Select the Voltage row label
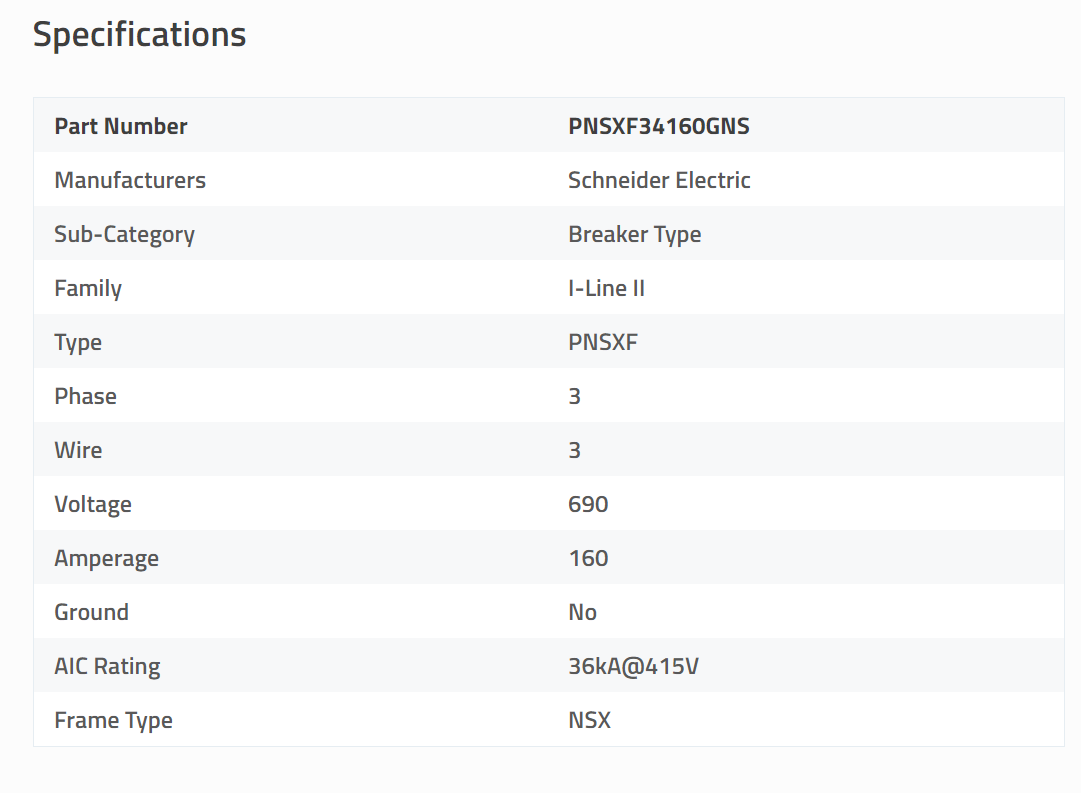 [93, 504]
